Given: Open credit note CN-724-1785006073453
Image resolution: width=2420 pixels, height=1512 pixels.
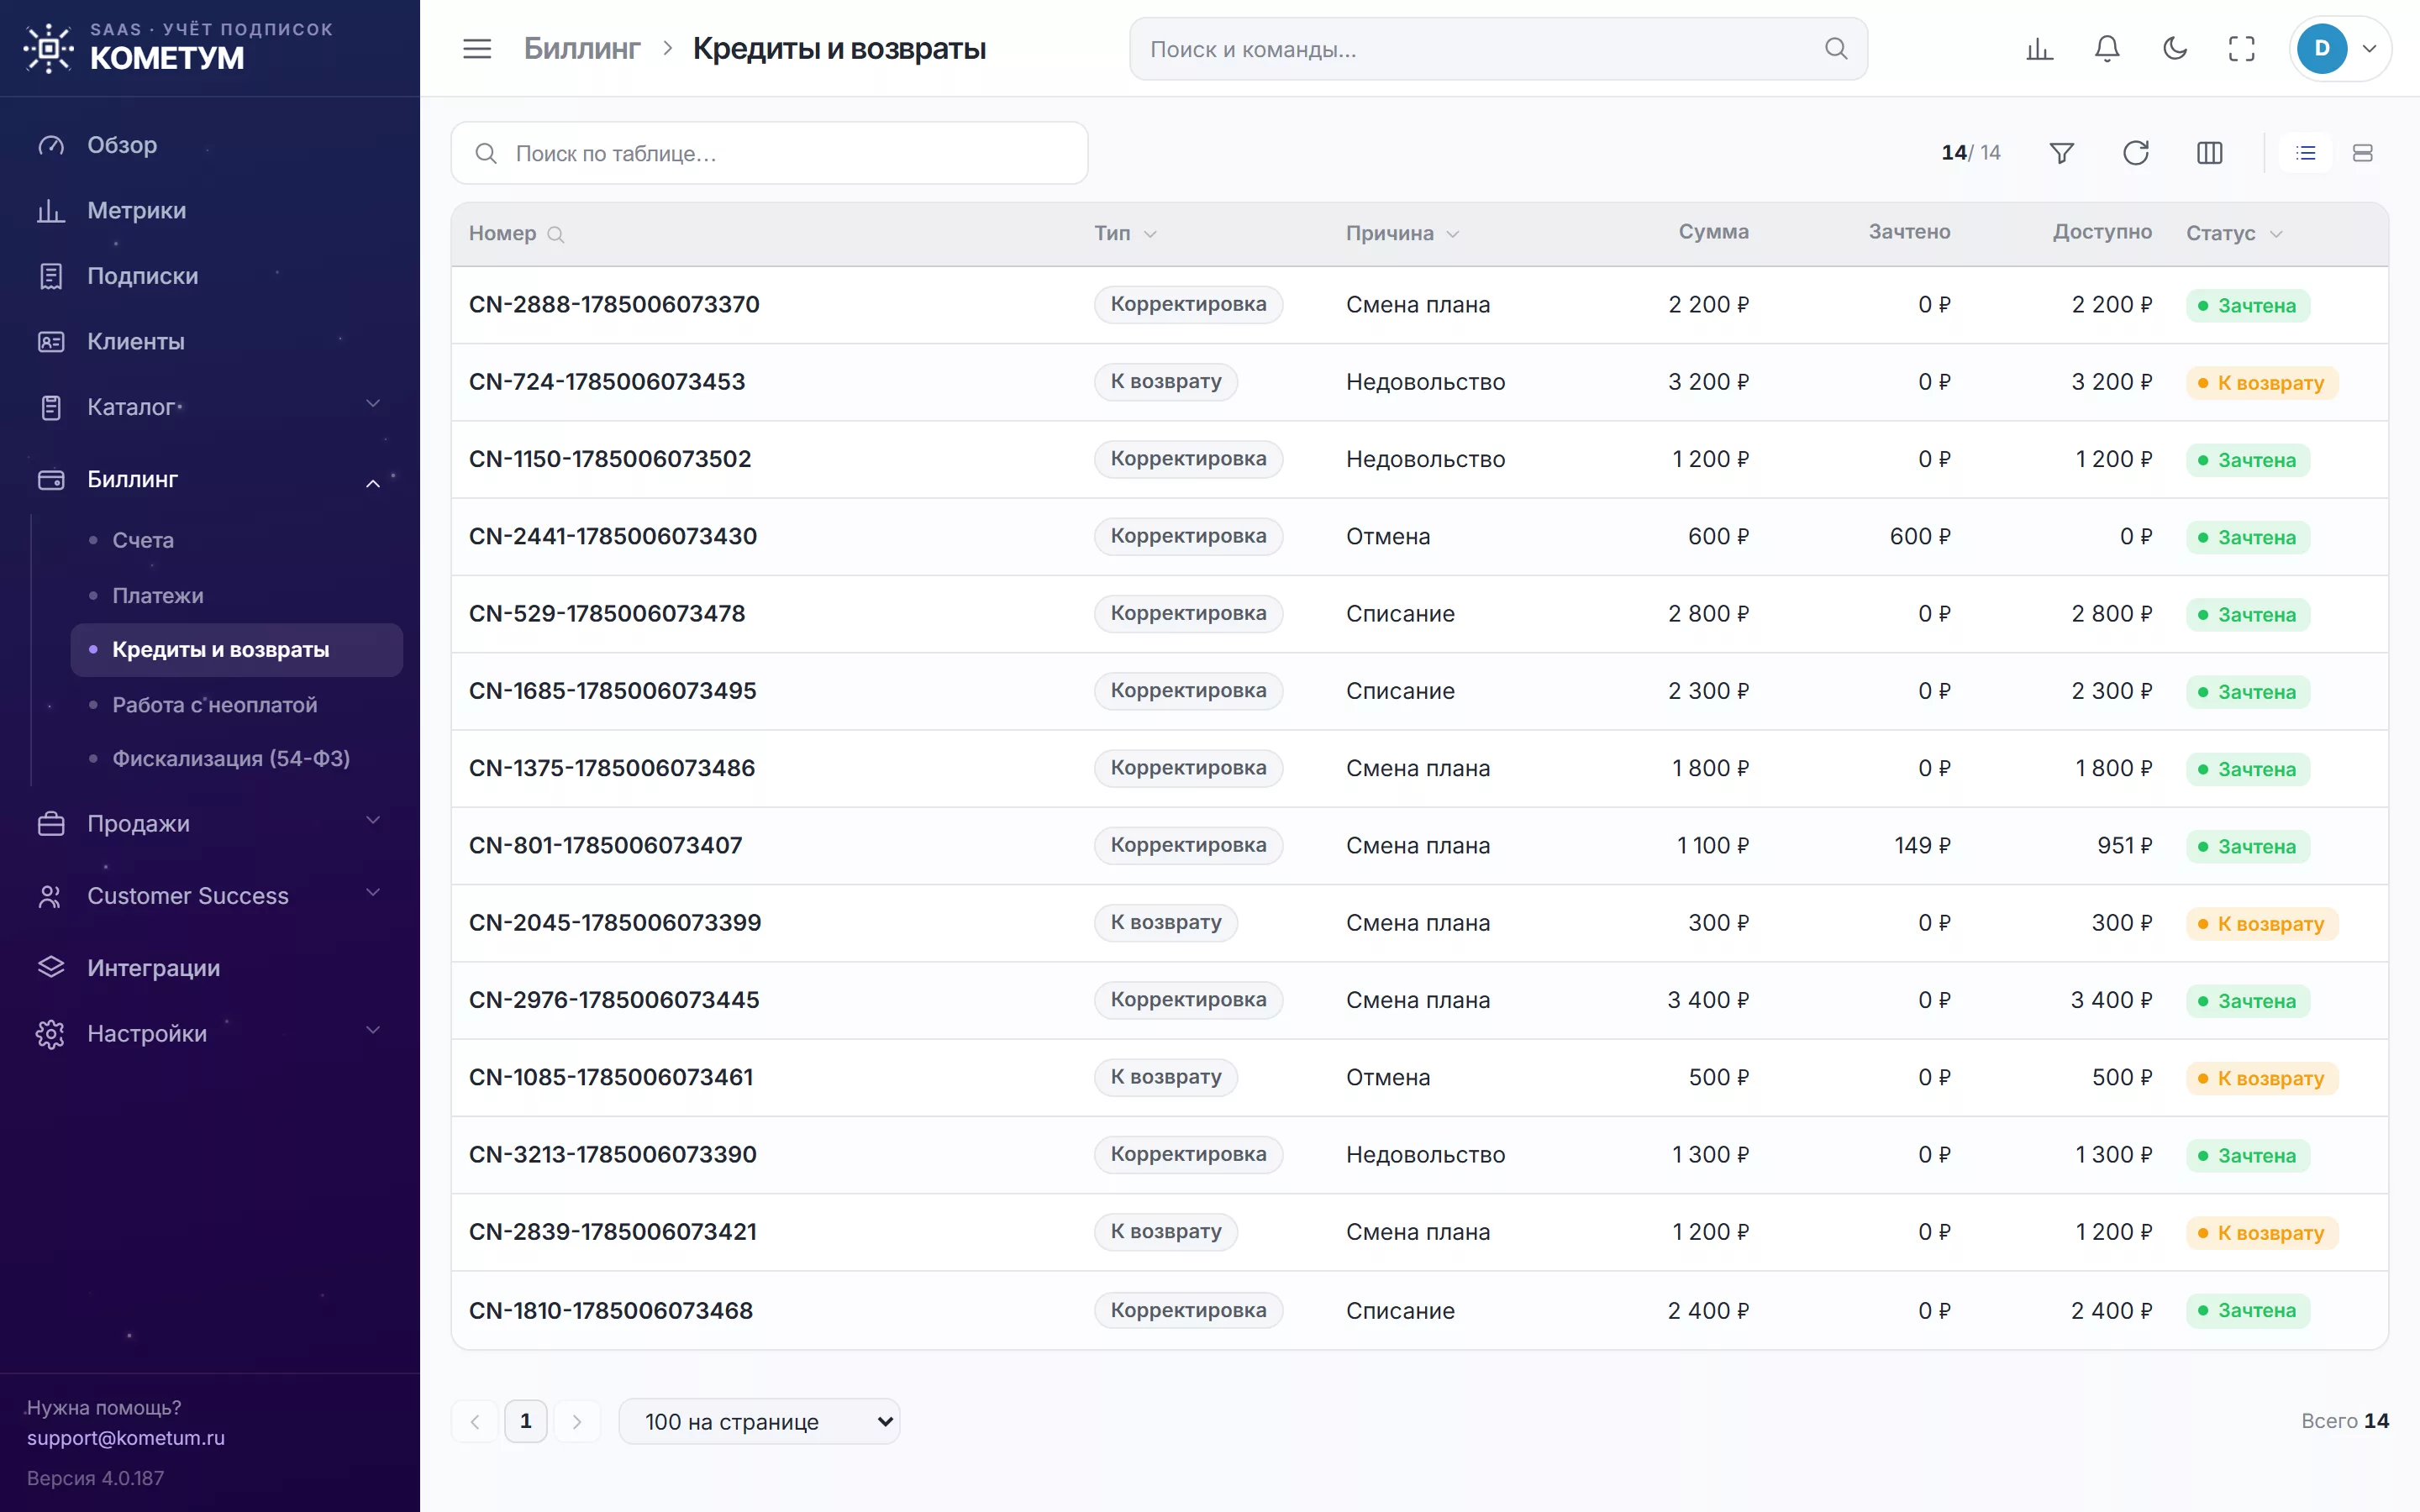Looking at the screenshot, I should coord(606,382).
